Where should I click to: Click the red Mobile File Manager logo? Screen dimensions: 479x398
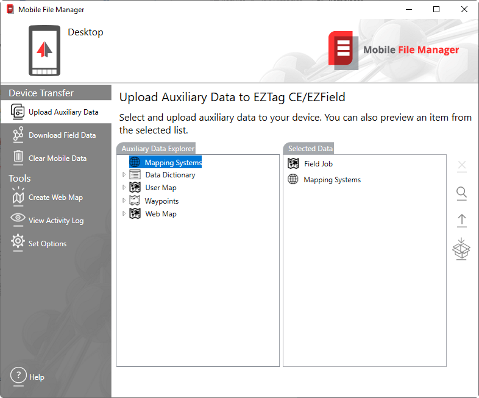(343, 50)
